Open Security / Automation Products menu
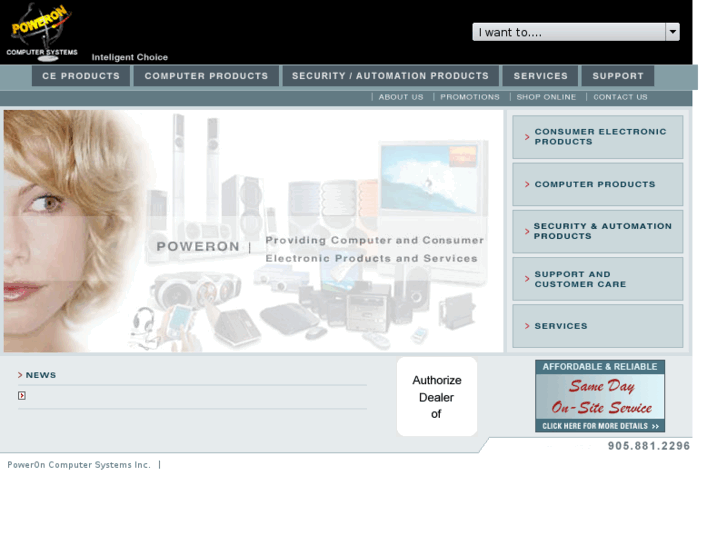The width and height of the screenshot is (727, 545). pos(390,76)
